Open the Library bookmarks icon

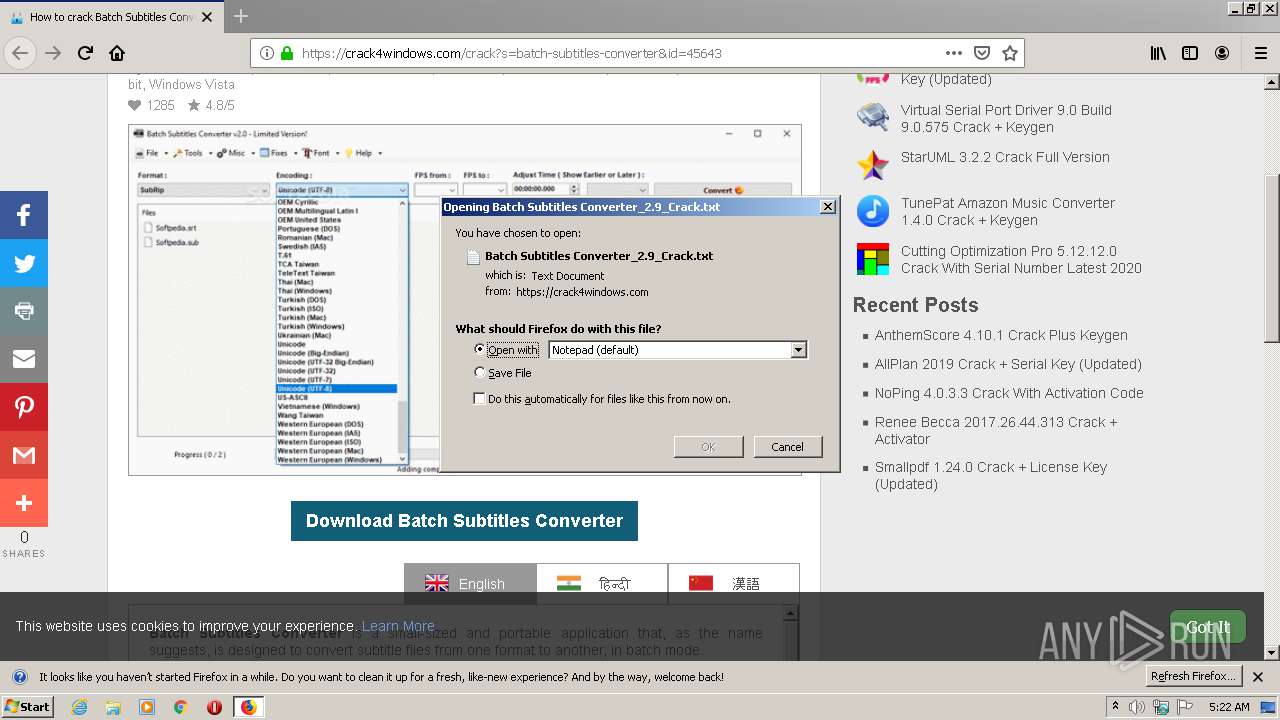pos(1158,53)
